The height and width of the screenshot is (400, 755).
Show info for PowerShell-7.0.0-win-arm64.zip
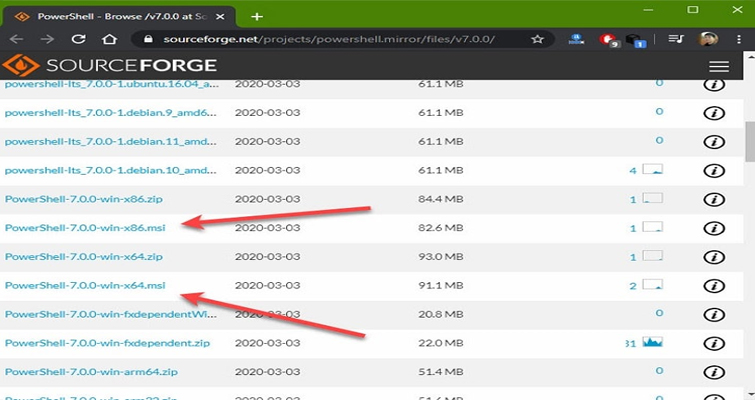pos(714,372)
